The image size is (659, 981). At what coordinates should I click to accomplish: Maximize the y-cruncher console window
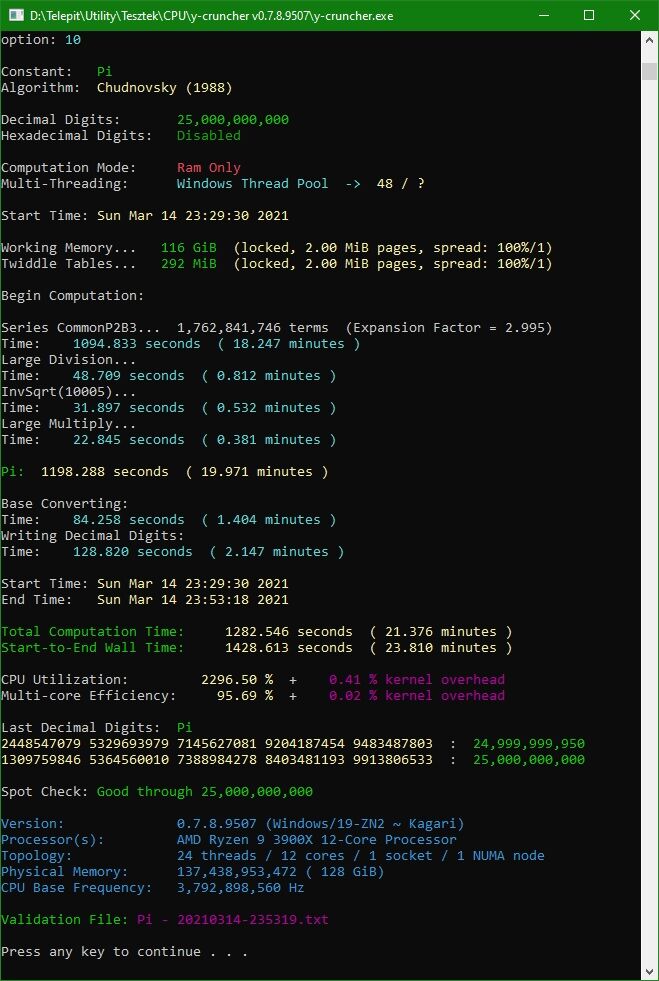tap(589, 16)
